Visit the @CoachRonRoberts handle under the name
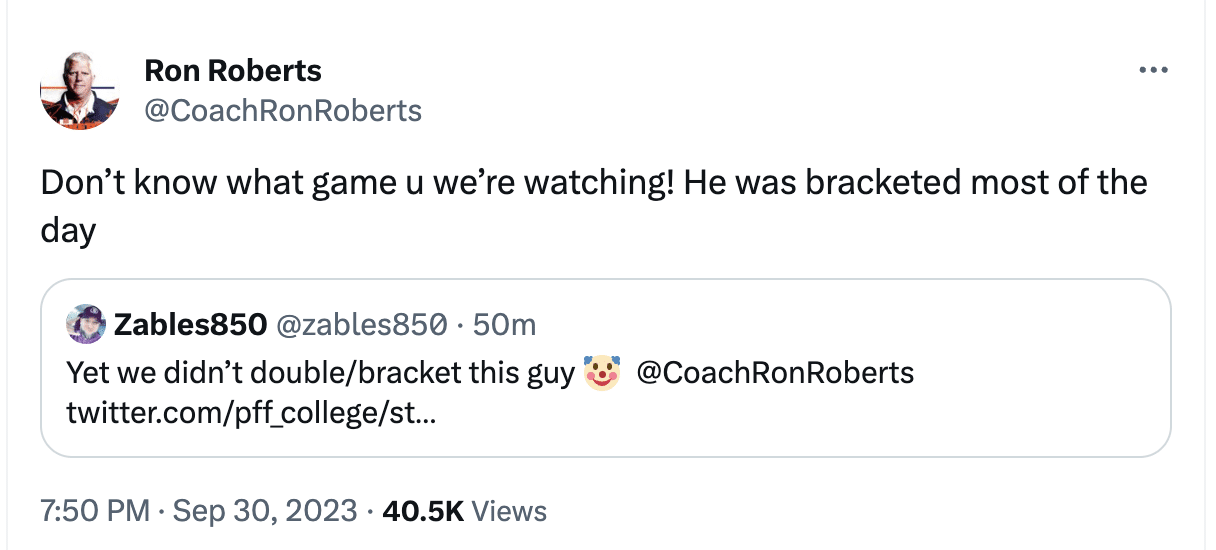The image size is (1216, 550). [x=283, y=110]
